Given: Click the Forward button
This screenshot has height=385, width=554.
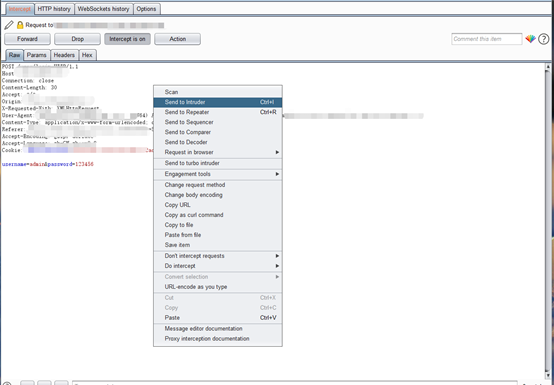Looking at the screenshot, I should 27,39.
